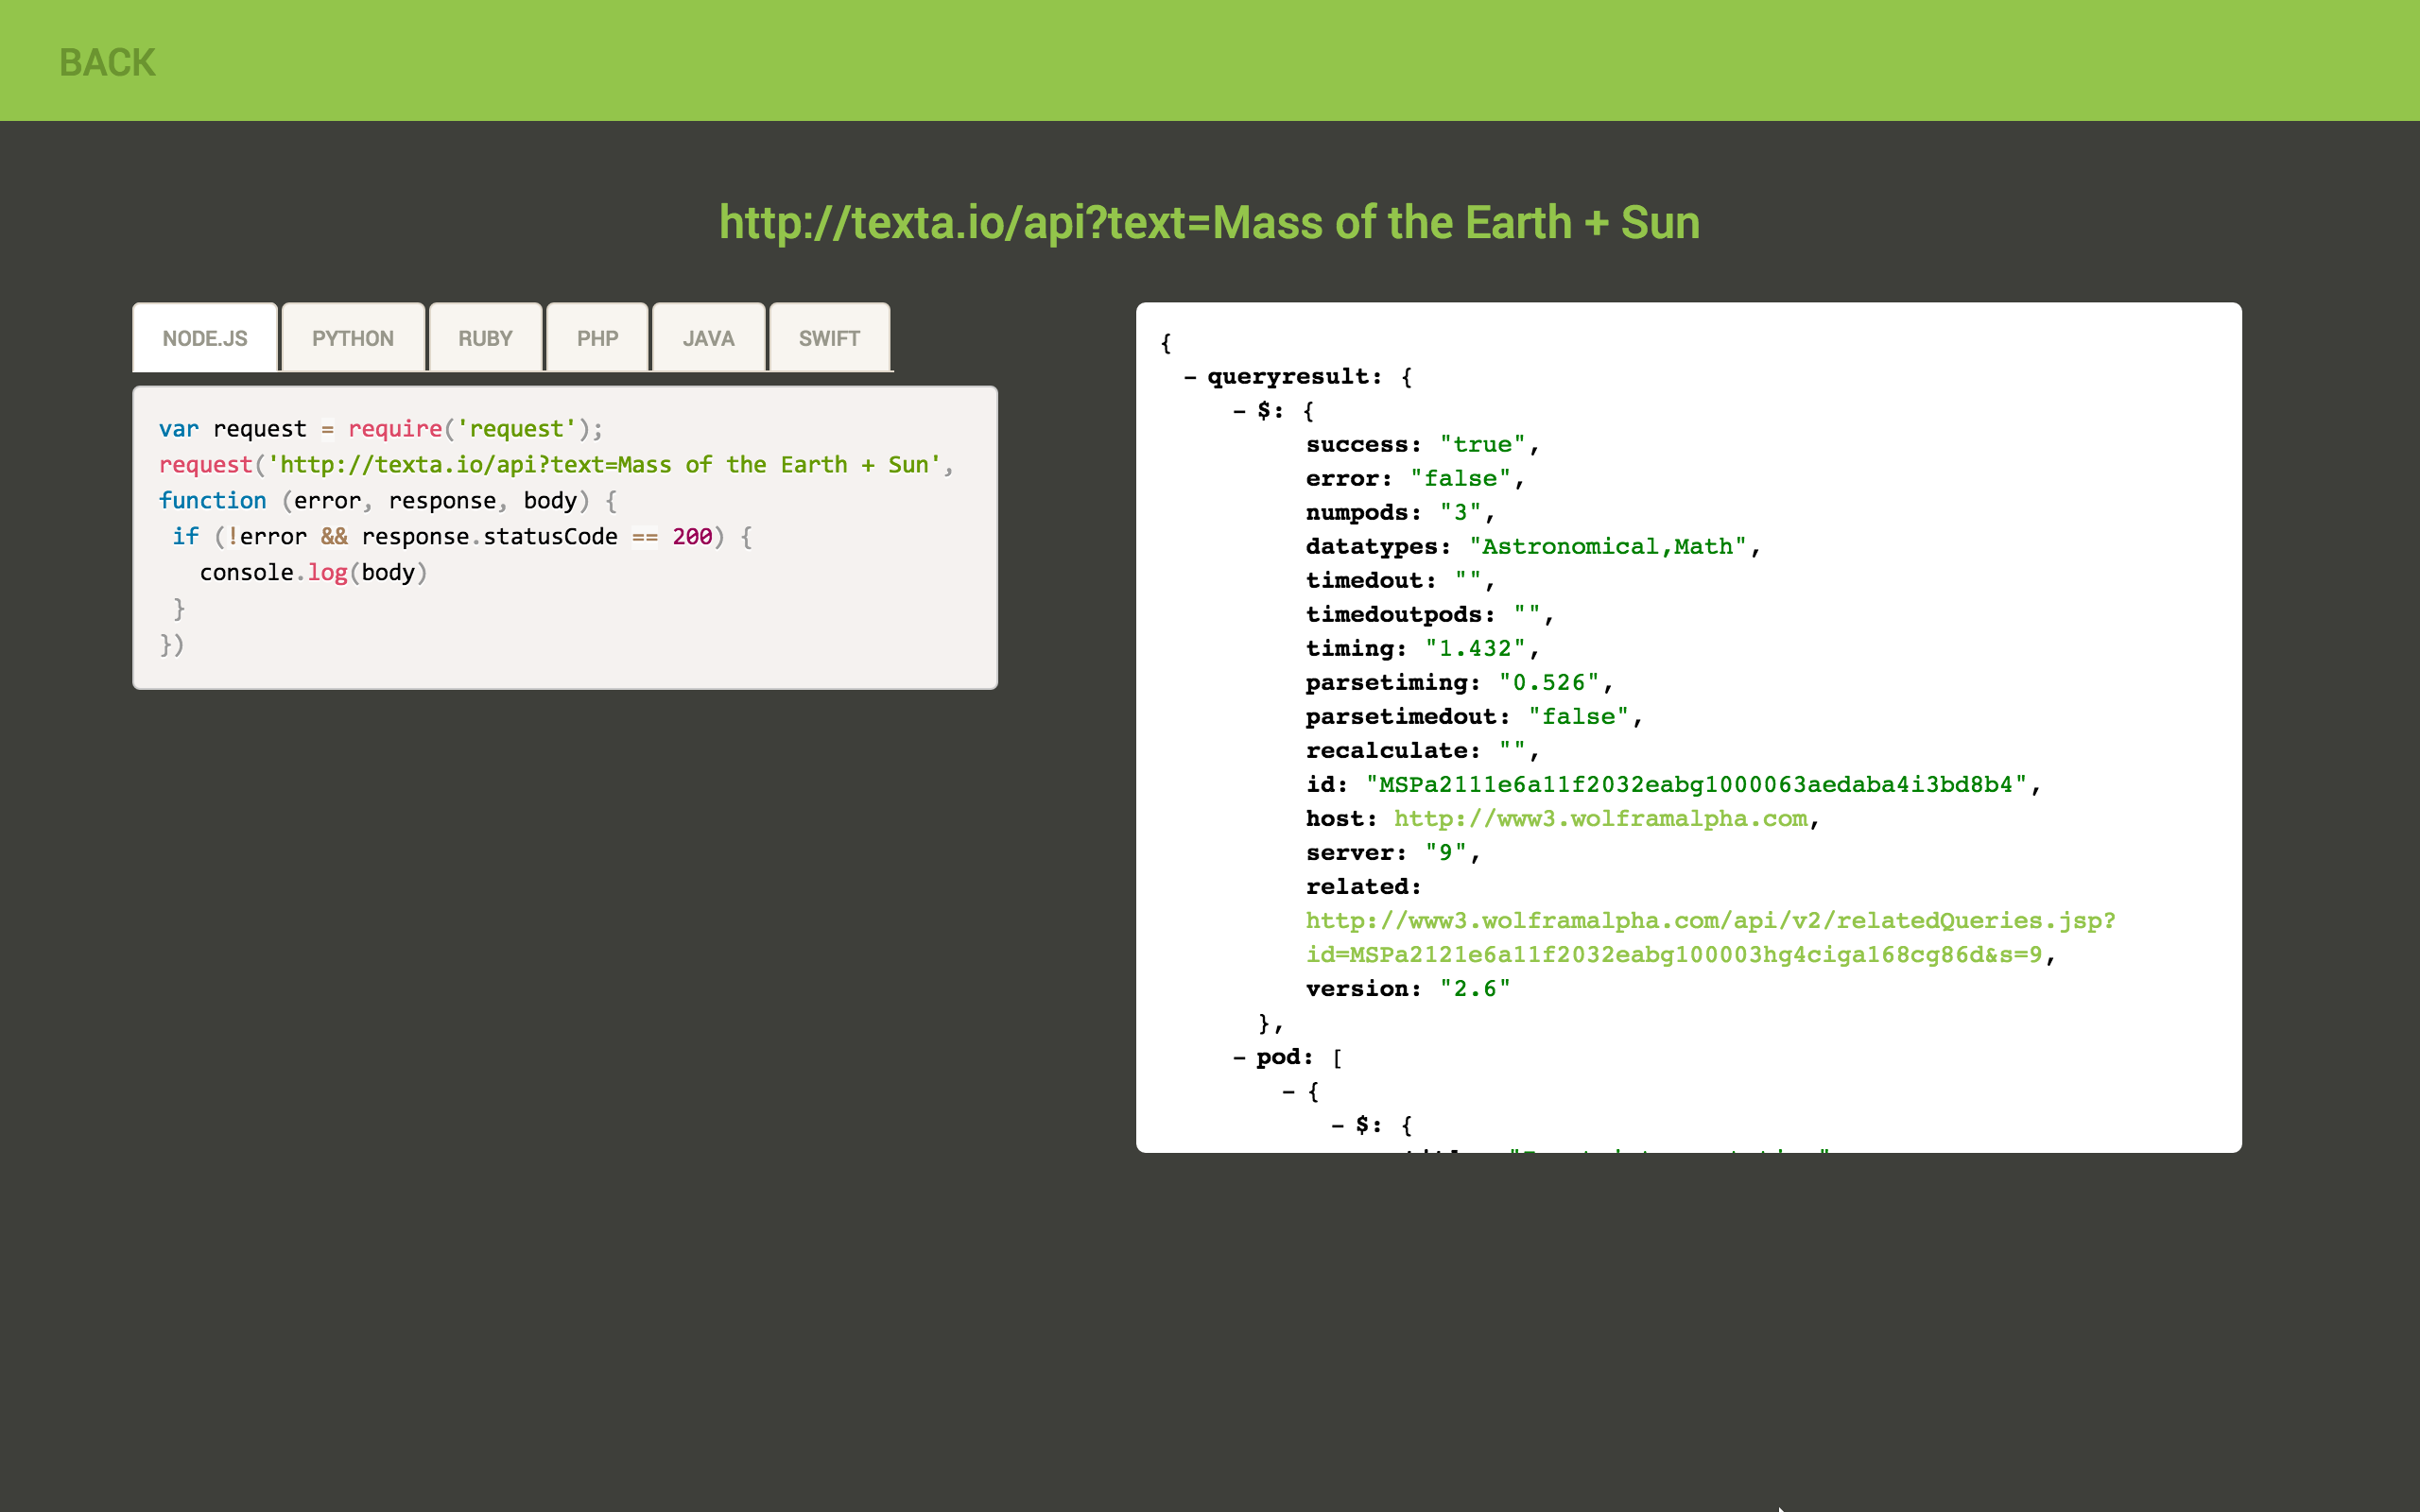This screenshot has height=1512, width=2420.
Task: Open the relatedQueries.jsp related link
Action: (1710, 921)
